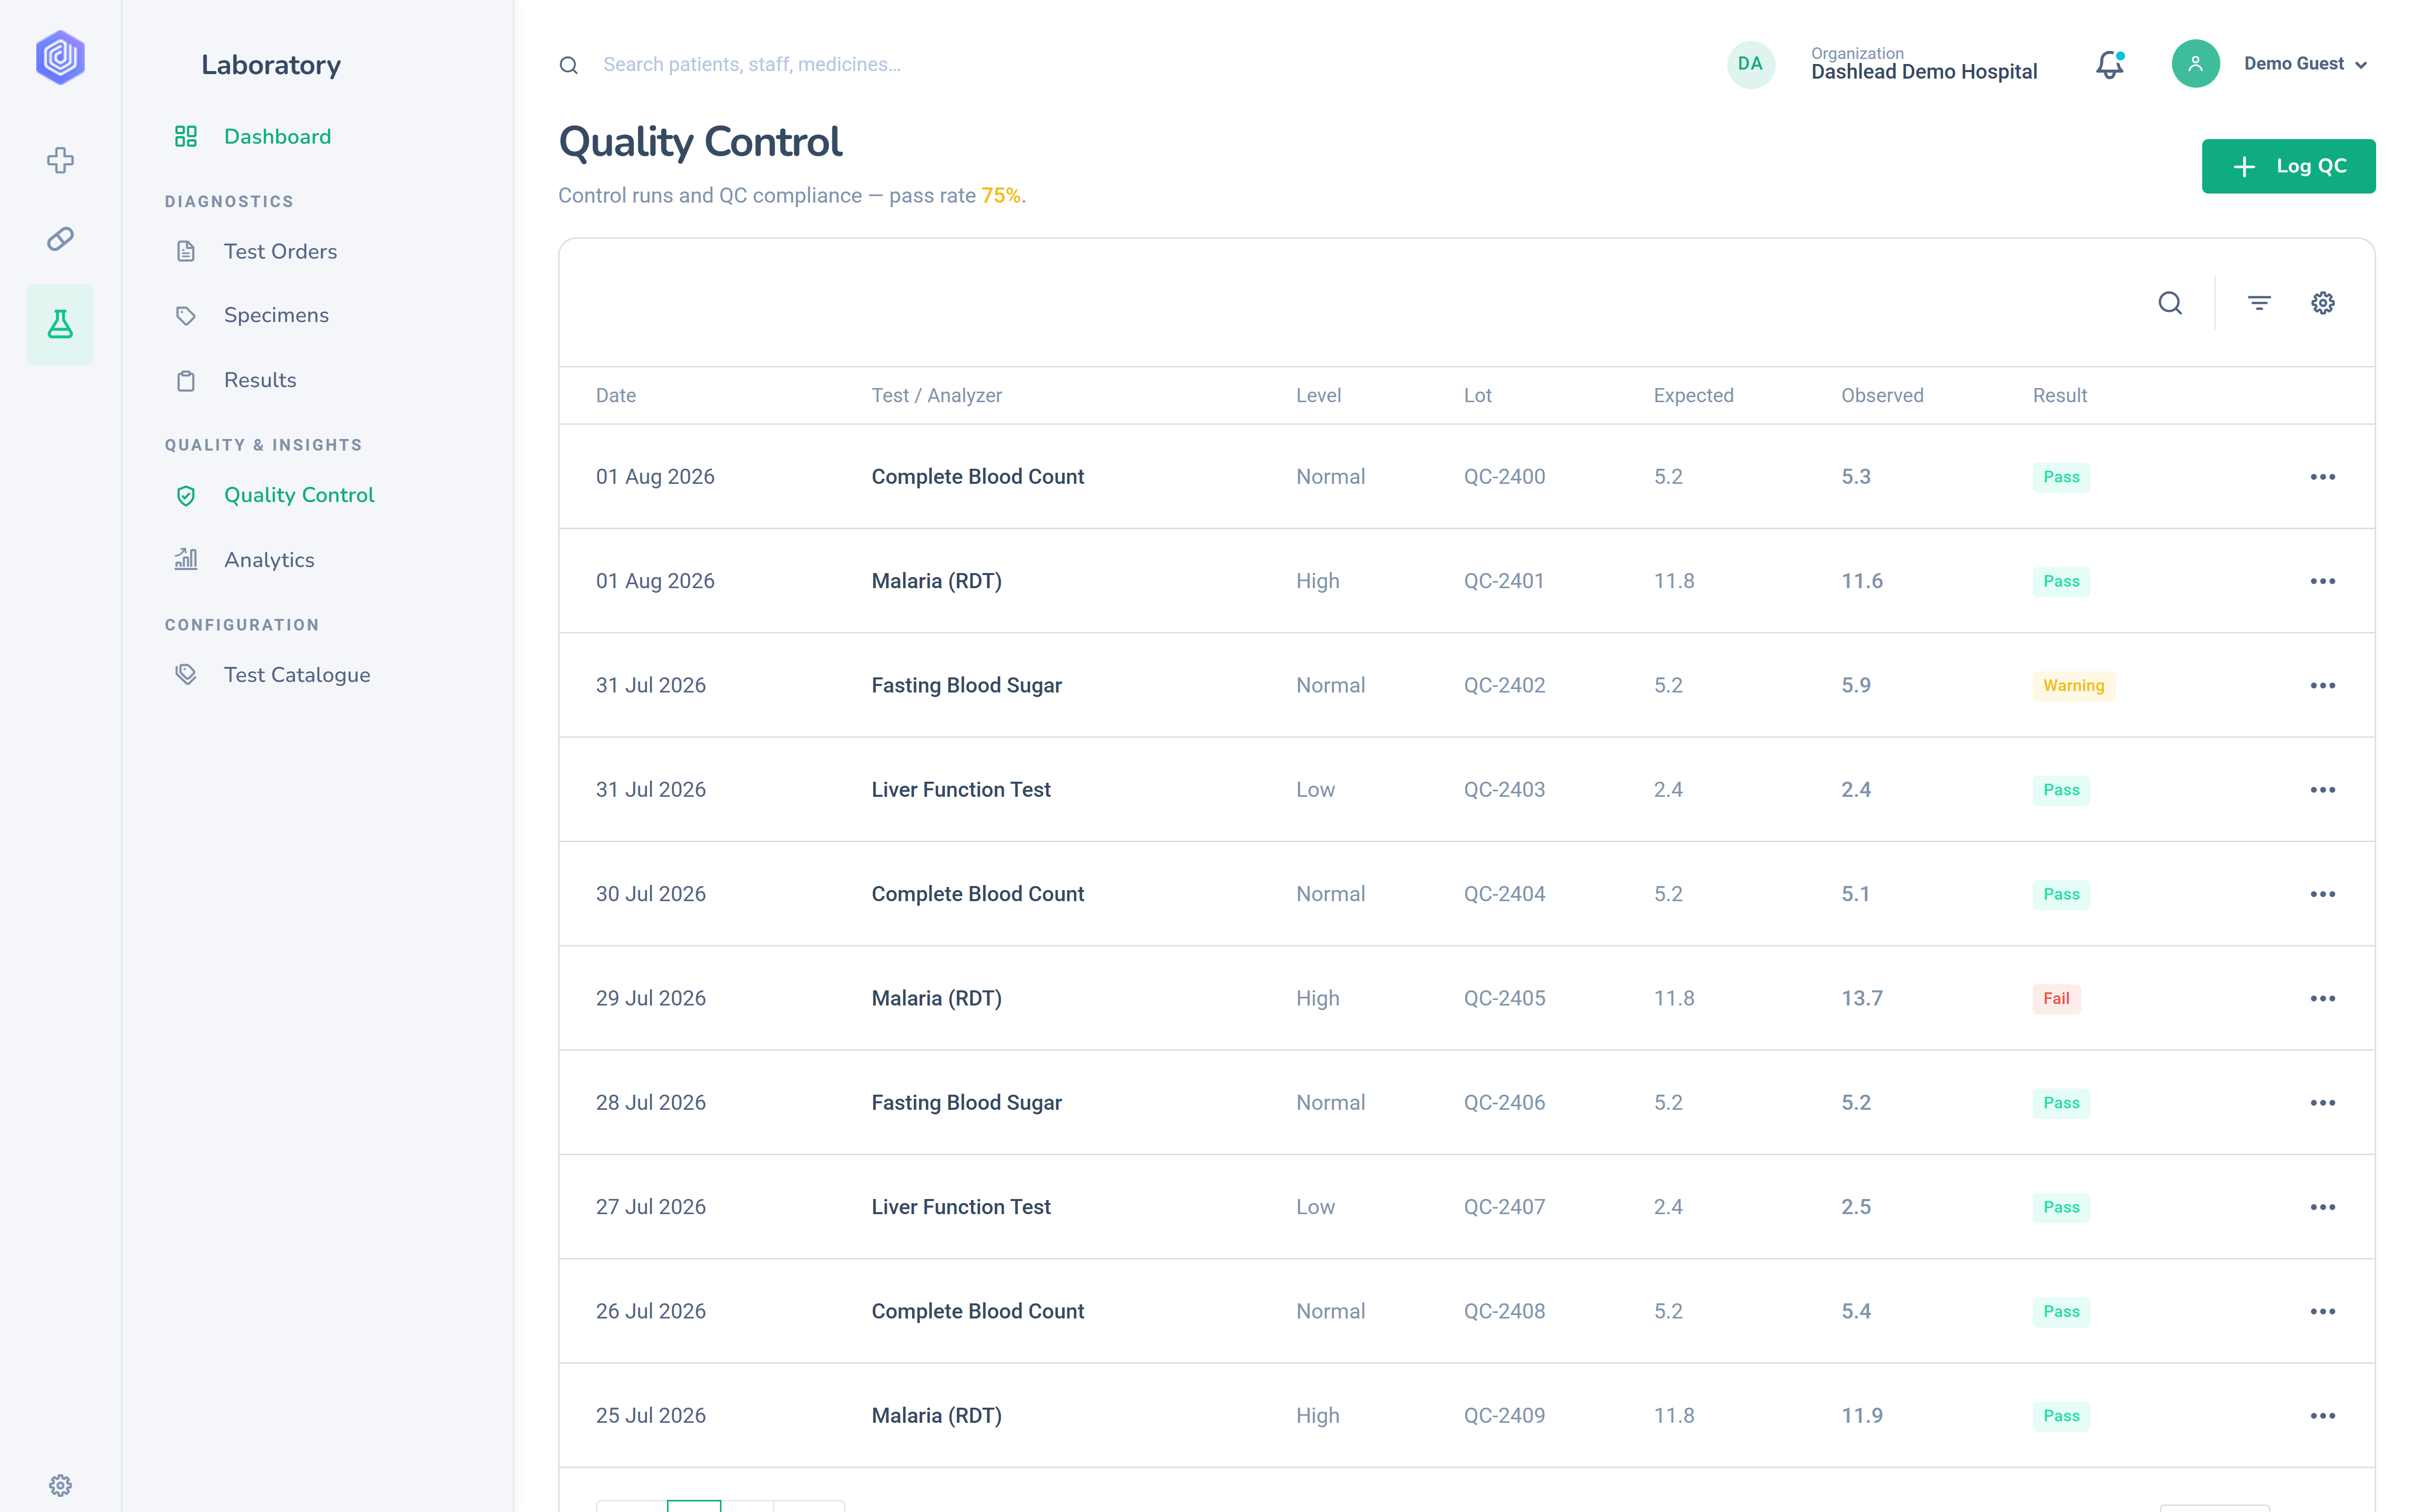Open row actions for QC-2404

[2323, 894]
